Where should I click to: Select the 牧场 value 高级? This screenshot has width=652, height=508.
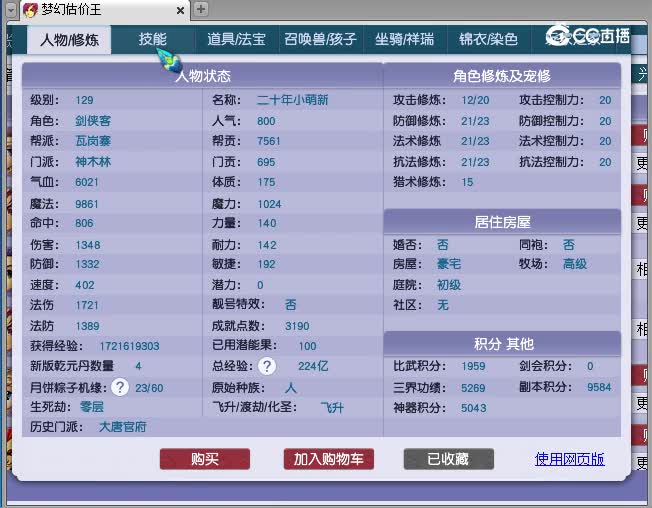point(575,264)
